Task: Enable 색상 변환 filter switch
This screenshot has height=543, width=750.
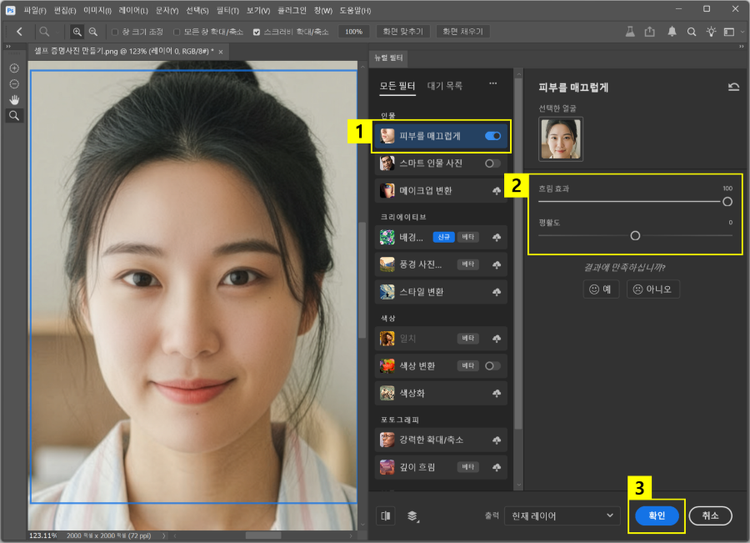Action: click(x=493, y=366)
